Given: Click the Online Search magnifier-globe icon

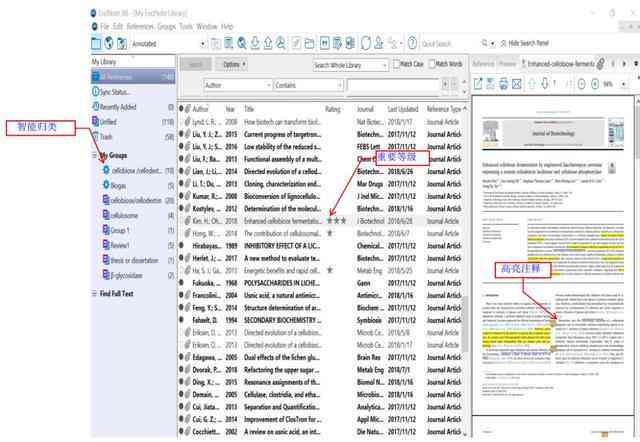Looking at the screenshot, I should click(x=242, y=43).
